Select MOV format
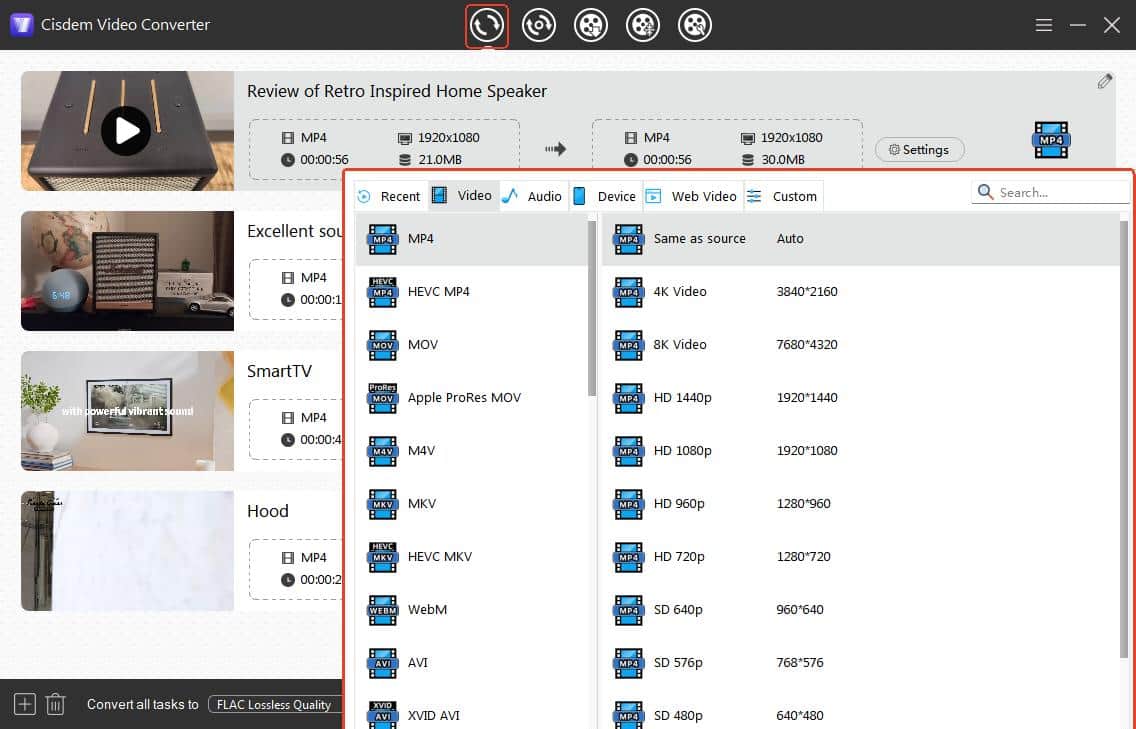 click(472, 344)
